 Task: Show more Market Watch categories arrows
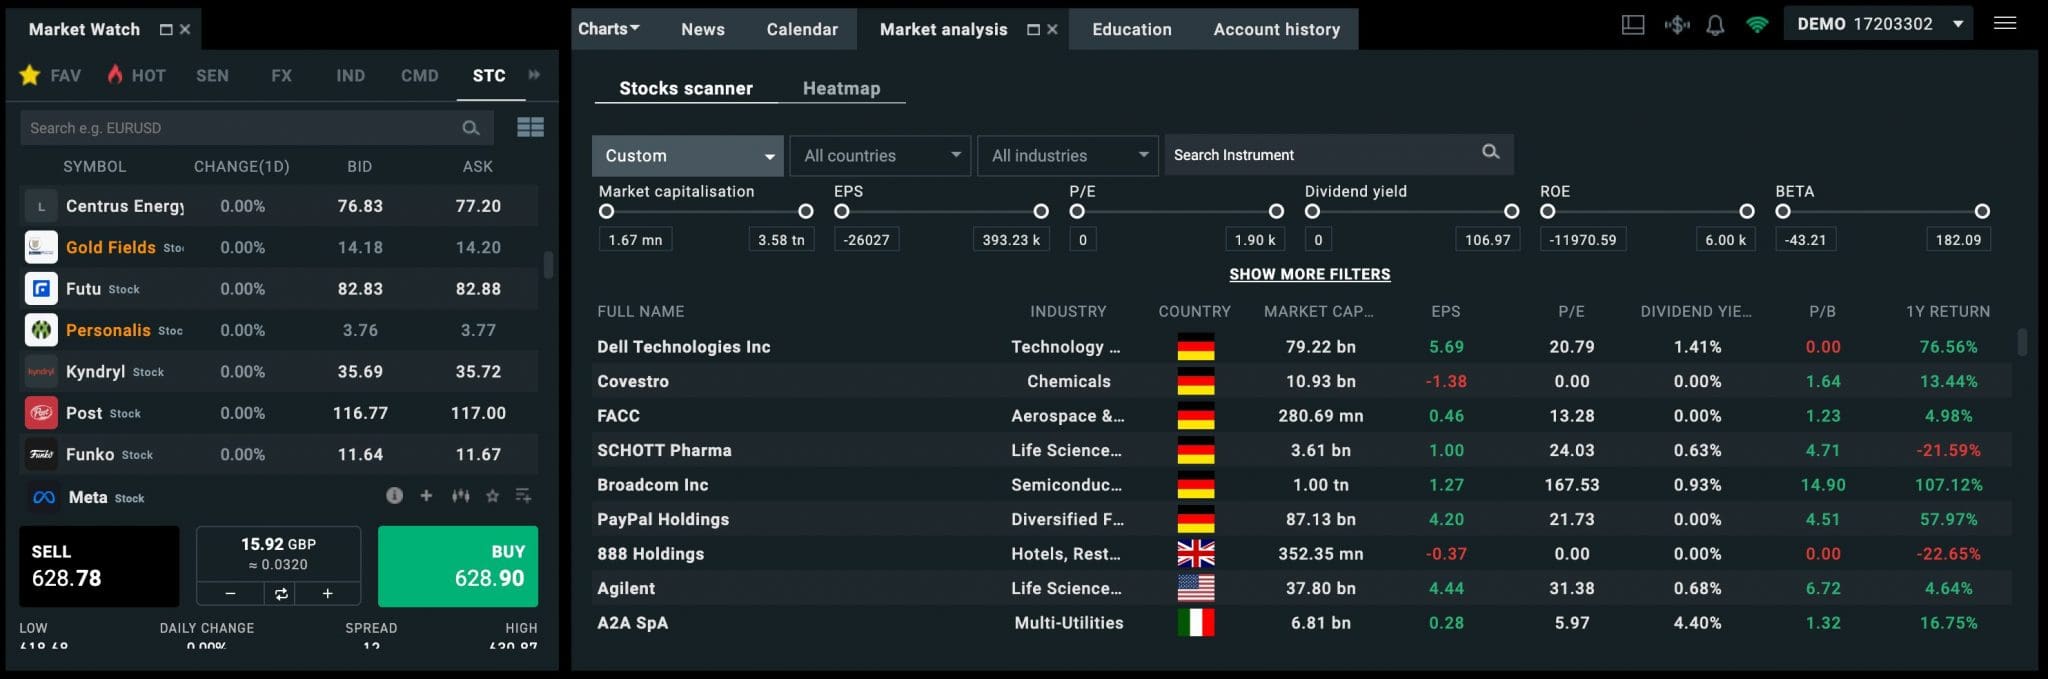pyautogui.click(x=534, y=75)
